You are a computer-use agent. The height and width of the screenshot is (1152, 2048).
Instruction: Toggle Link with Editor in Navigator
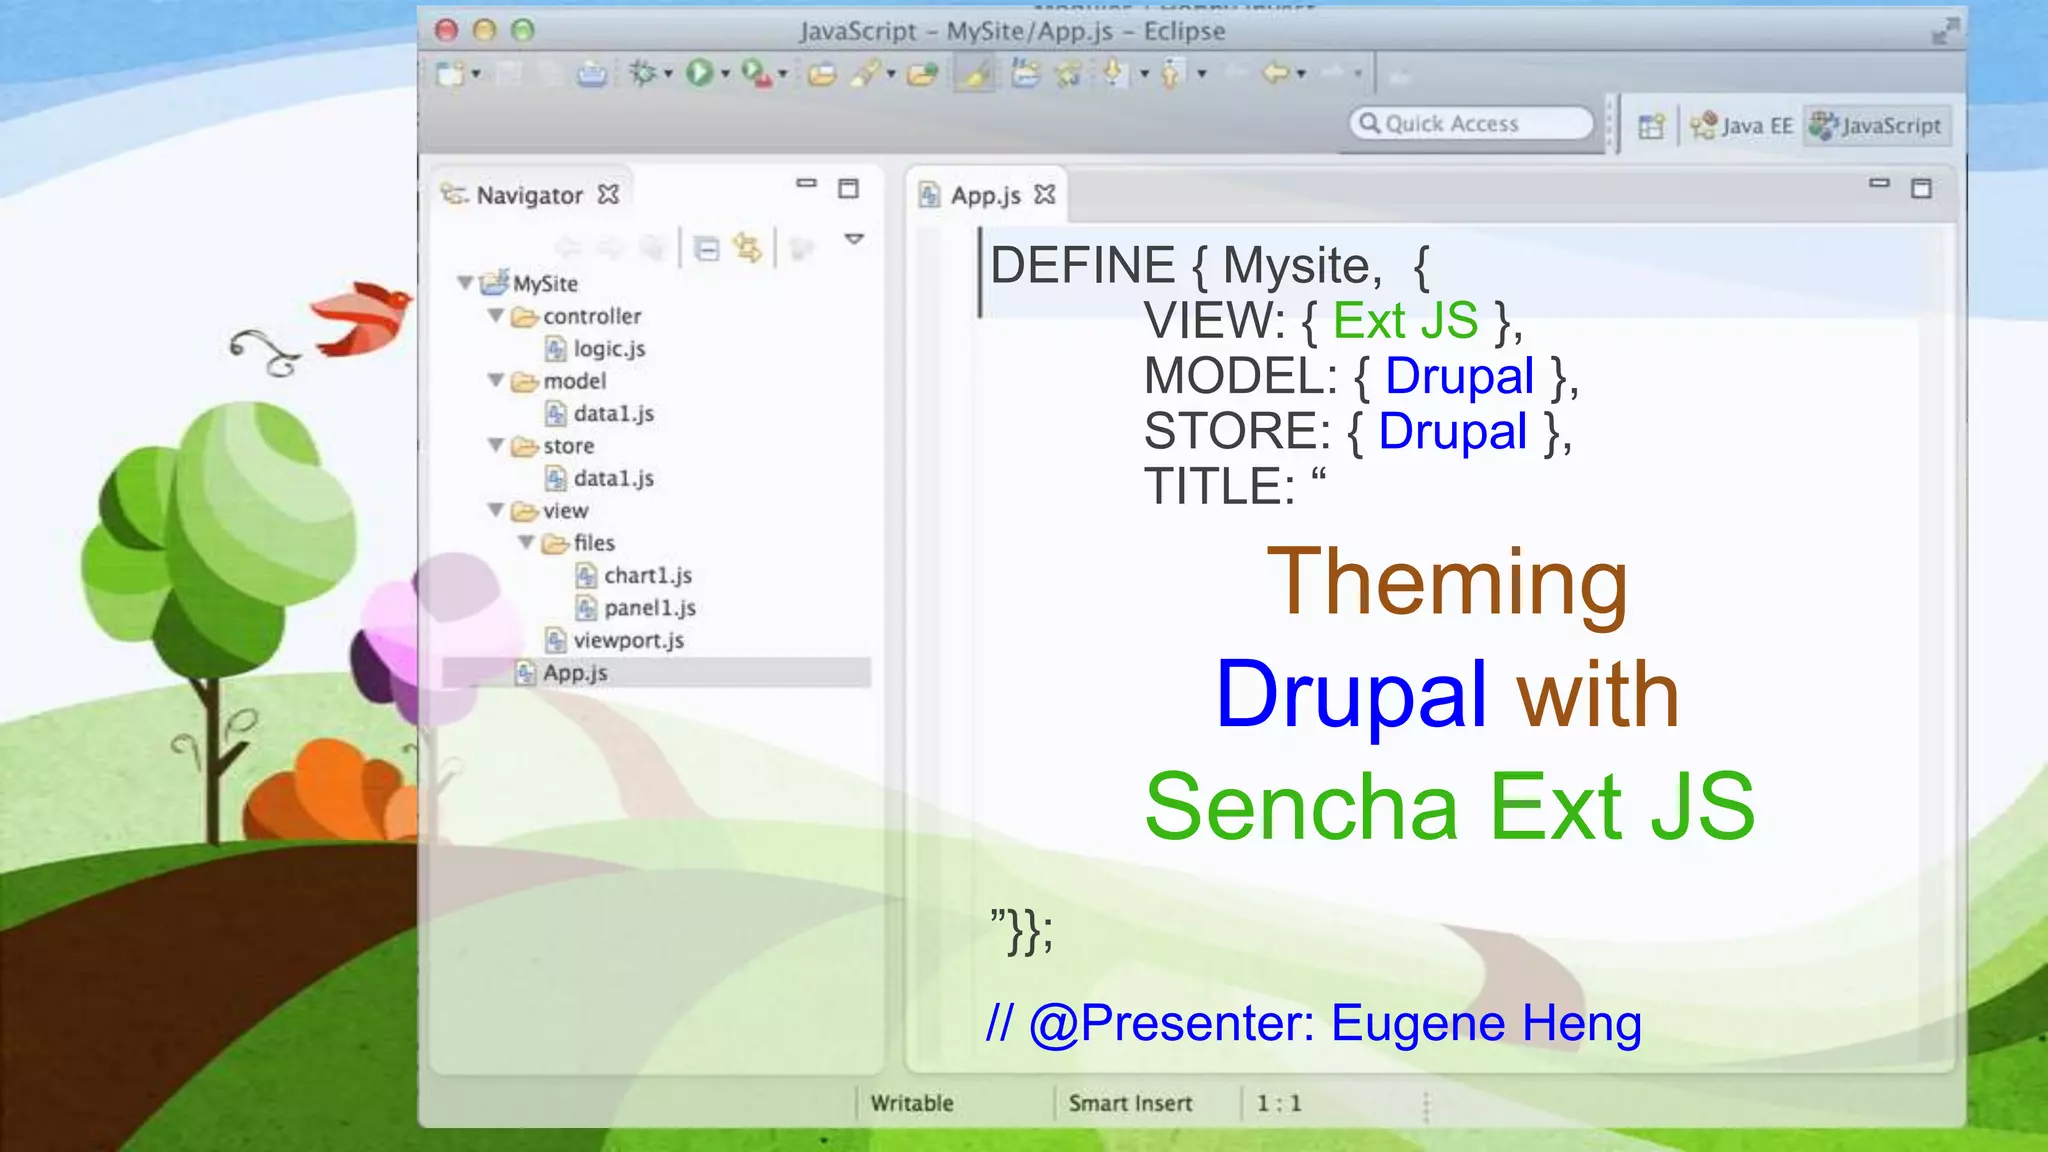747,247
